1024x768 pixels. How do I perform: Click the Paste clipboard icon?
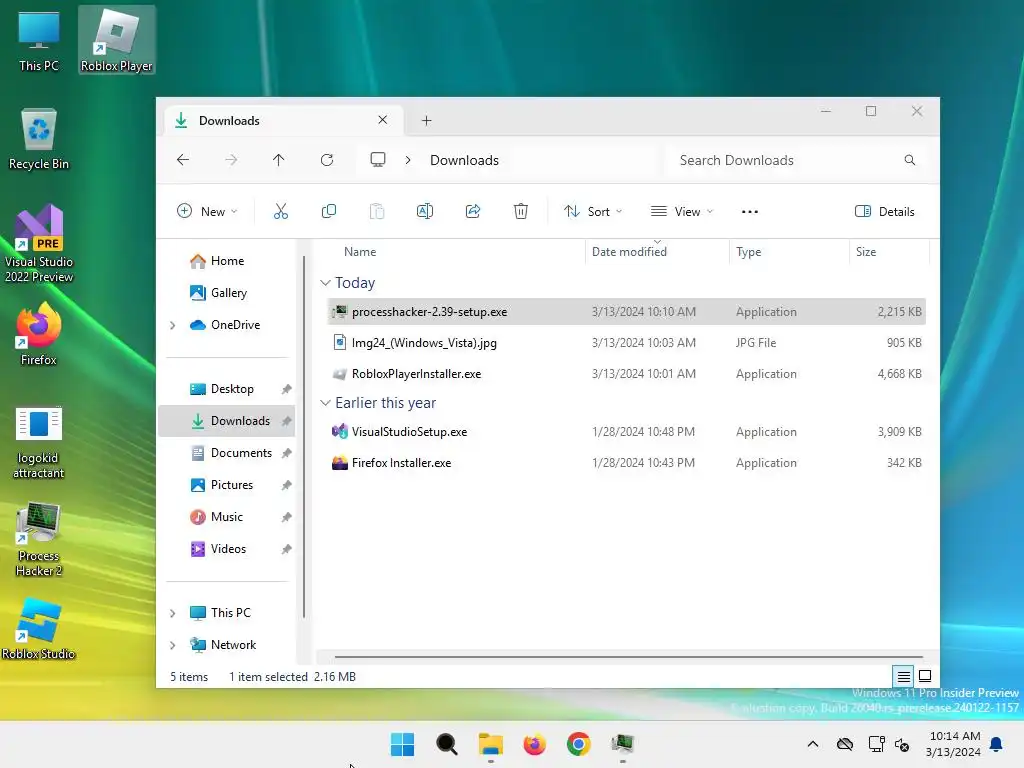377,211
